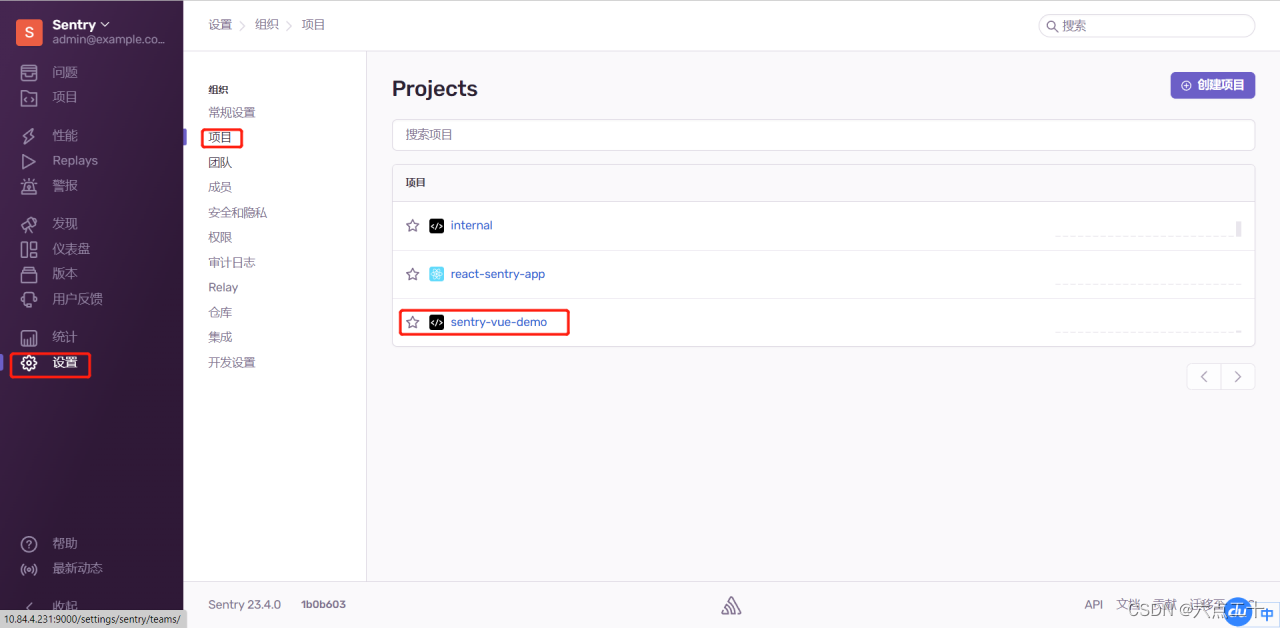This screenshot has height=628, width=1280.
Task: Click the Stats (统计) bar chart icon
Action: point(30,337)
